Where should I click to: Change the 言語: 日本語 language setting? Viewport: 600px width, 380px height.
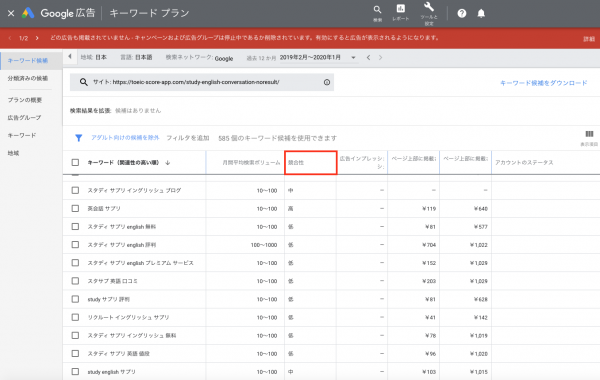136,57
